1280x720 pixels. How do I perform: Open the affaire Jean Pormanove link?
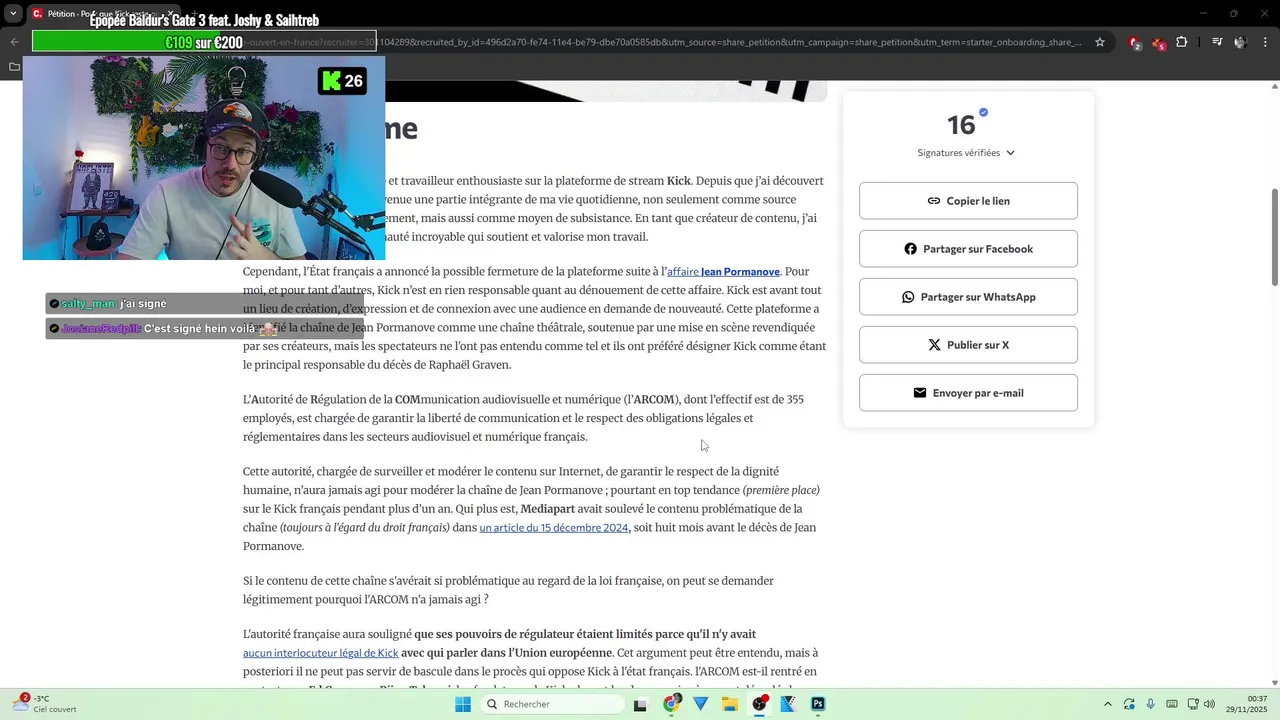coord(723,272)
